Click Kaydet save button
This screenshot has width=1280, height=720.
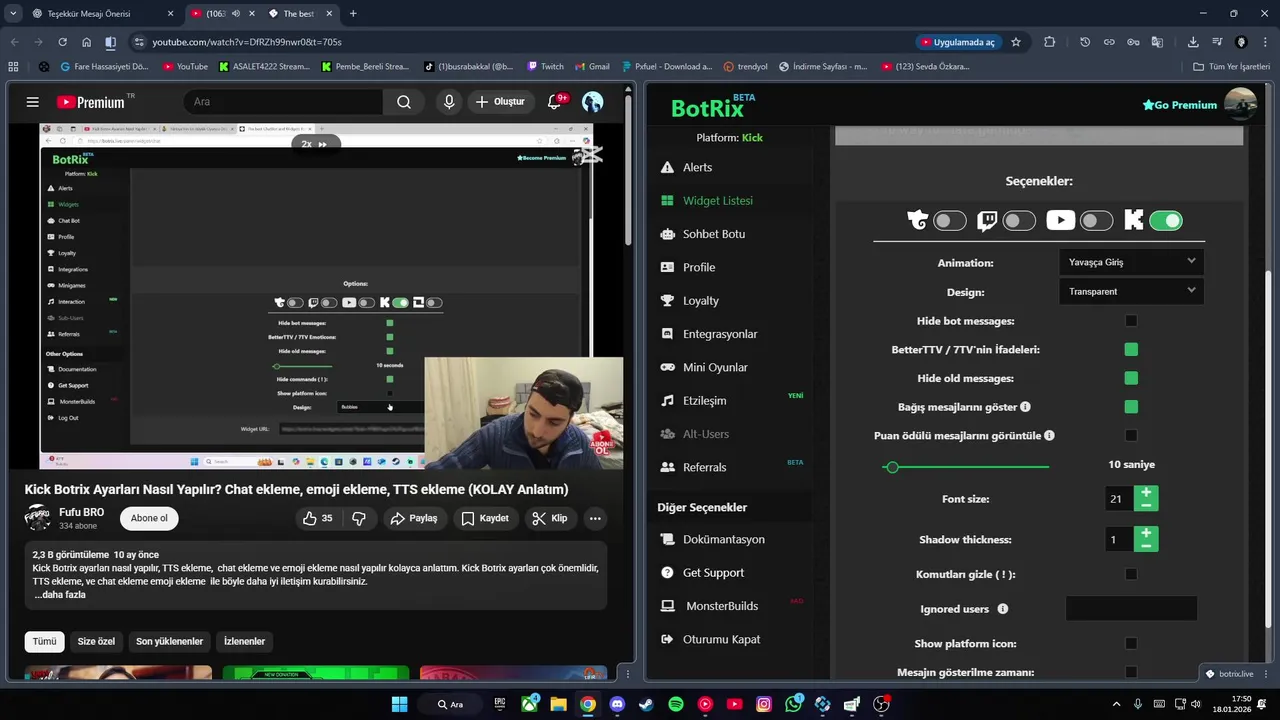(x=486, y=518)
